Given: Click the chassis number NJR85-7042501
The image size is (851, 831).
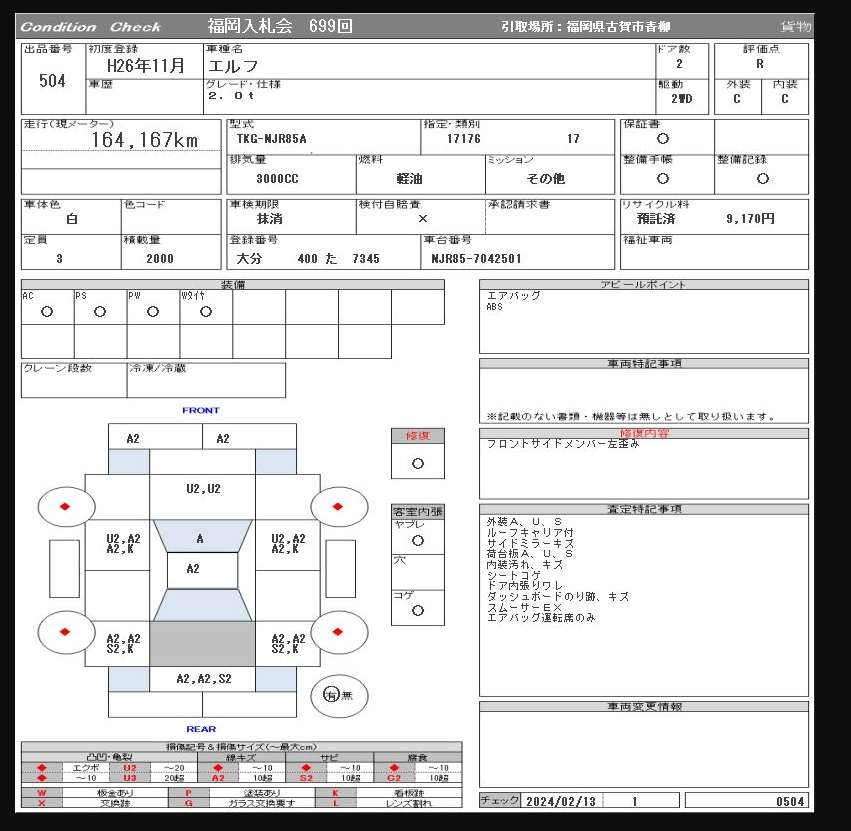Looking at the screenshot, I should pos(476,258).
